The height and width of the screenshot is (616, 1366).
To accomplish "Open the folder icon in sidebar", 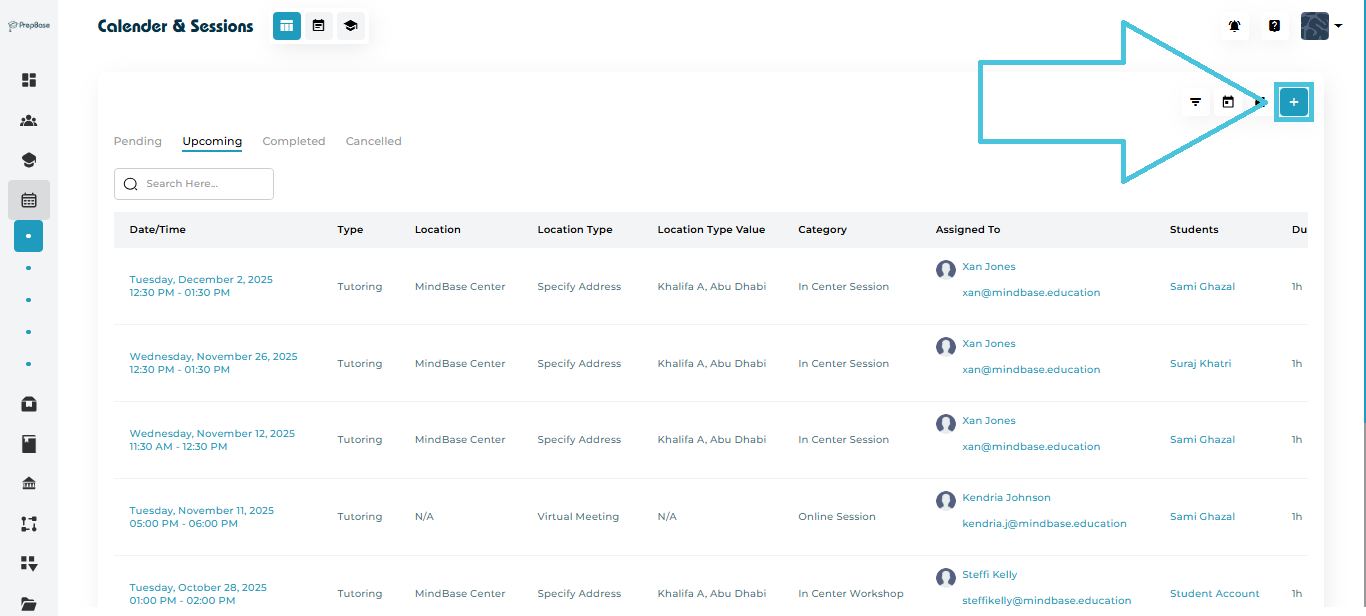I will pyautogui.click(x=29, y=603).
